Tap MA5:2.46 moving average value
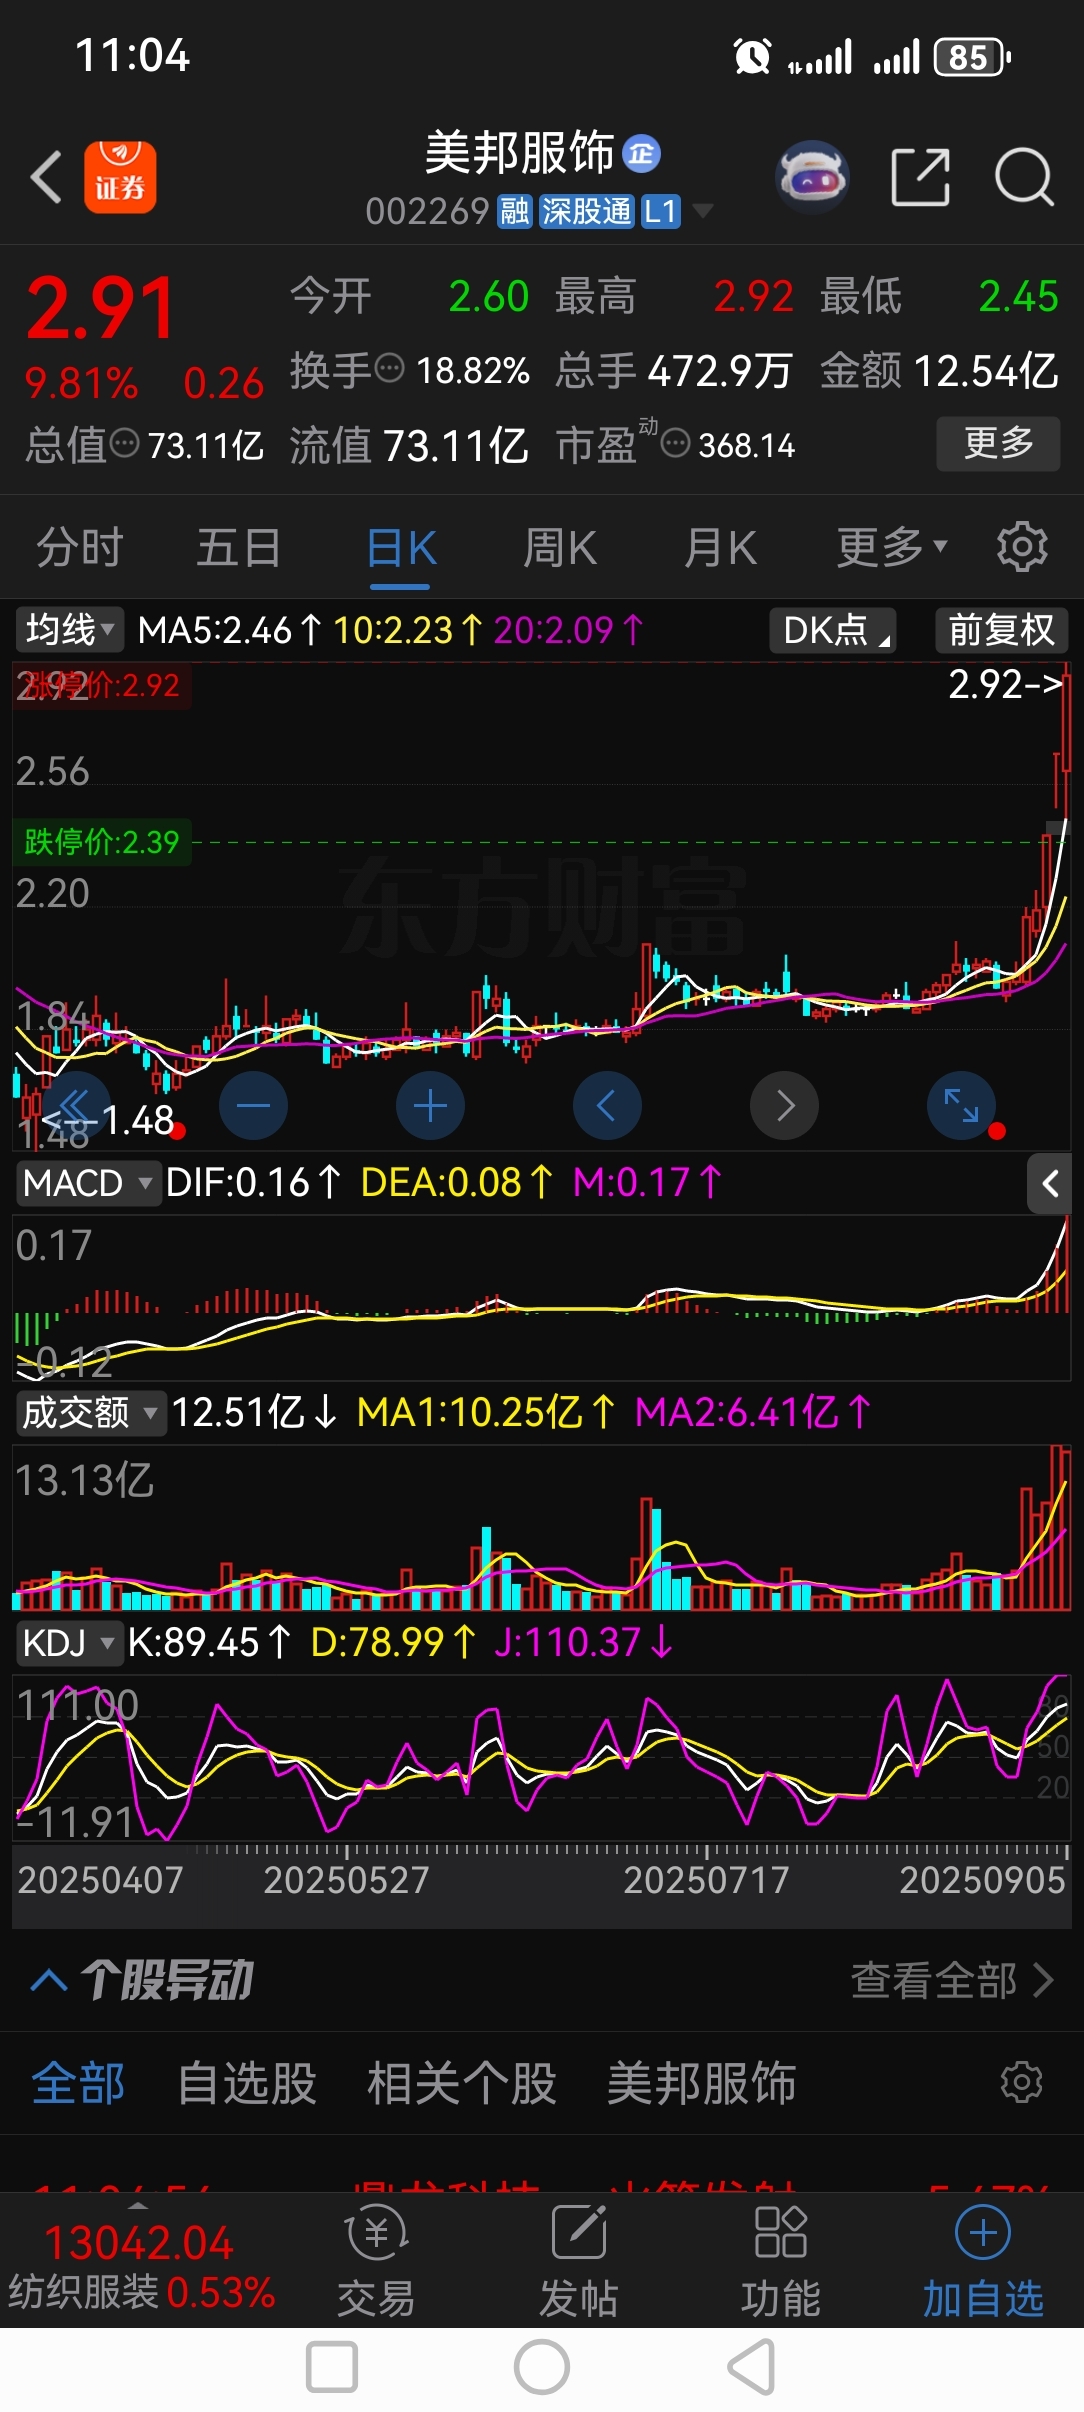The image size is (1084, 2412). tap(230, 630)
